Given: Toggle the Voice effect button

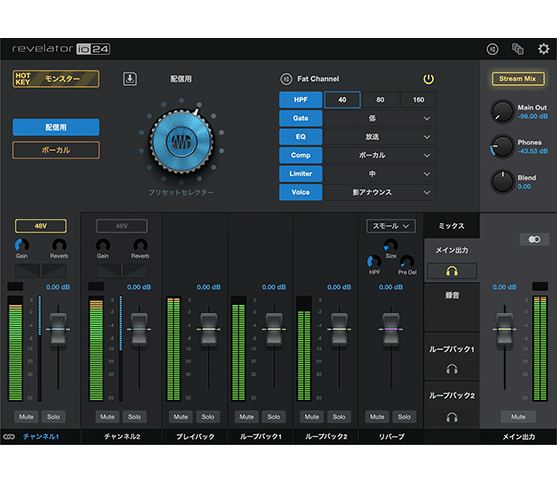Looking at the screenshot, I should coord(301,192).
